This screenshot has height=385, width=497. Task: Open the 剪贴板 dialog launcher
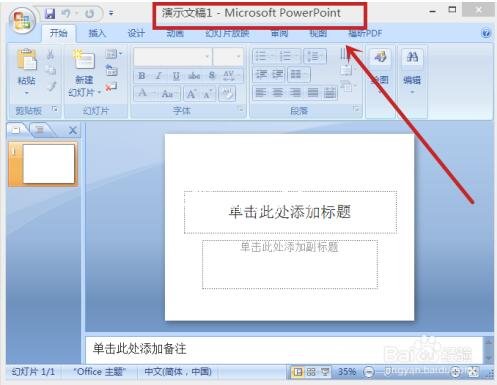(54, 109)
